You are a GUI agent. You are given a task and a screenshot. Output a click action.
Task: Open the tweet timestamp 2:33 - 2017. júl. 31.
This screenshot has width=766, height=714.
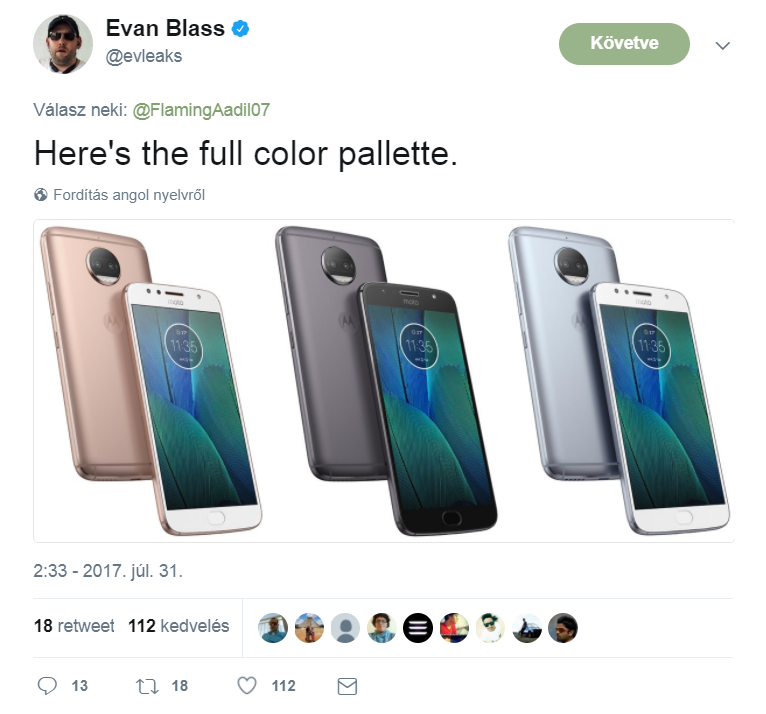108,572
